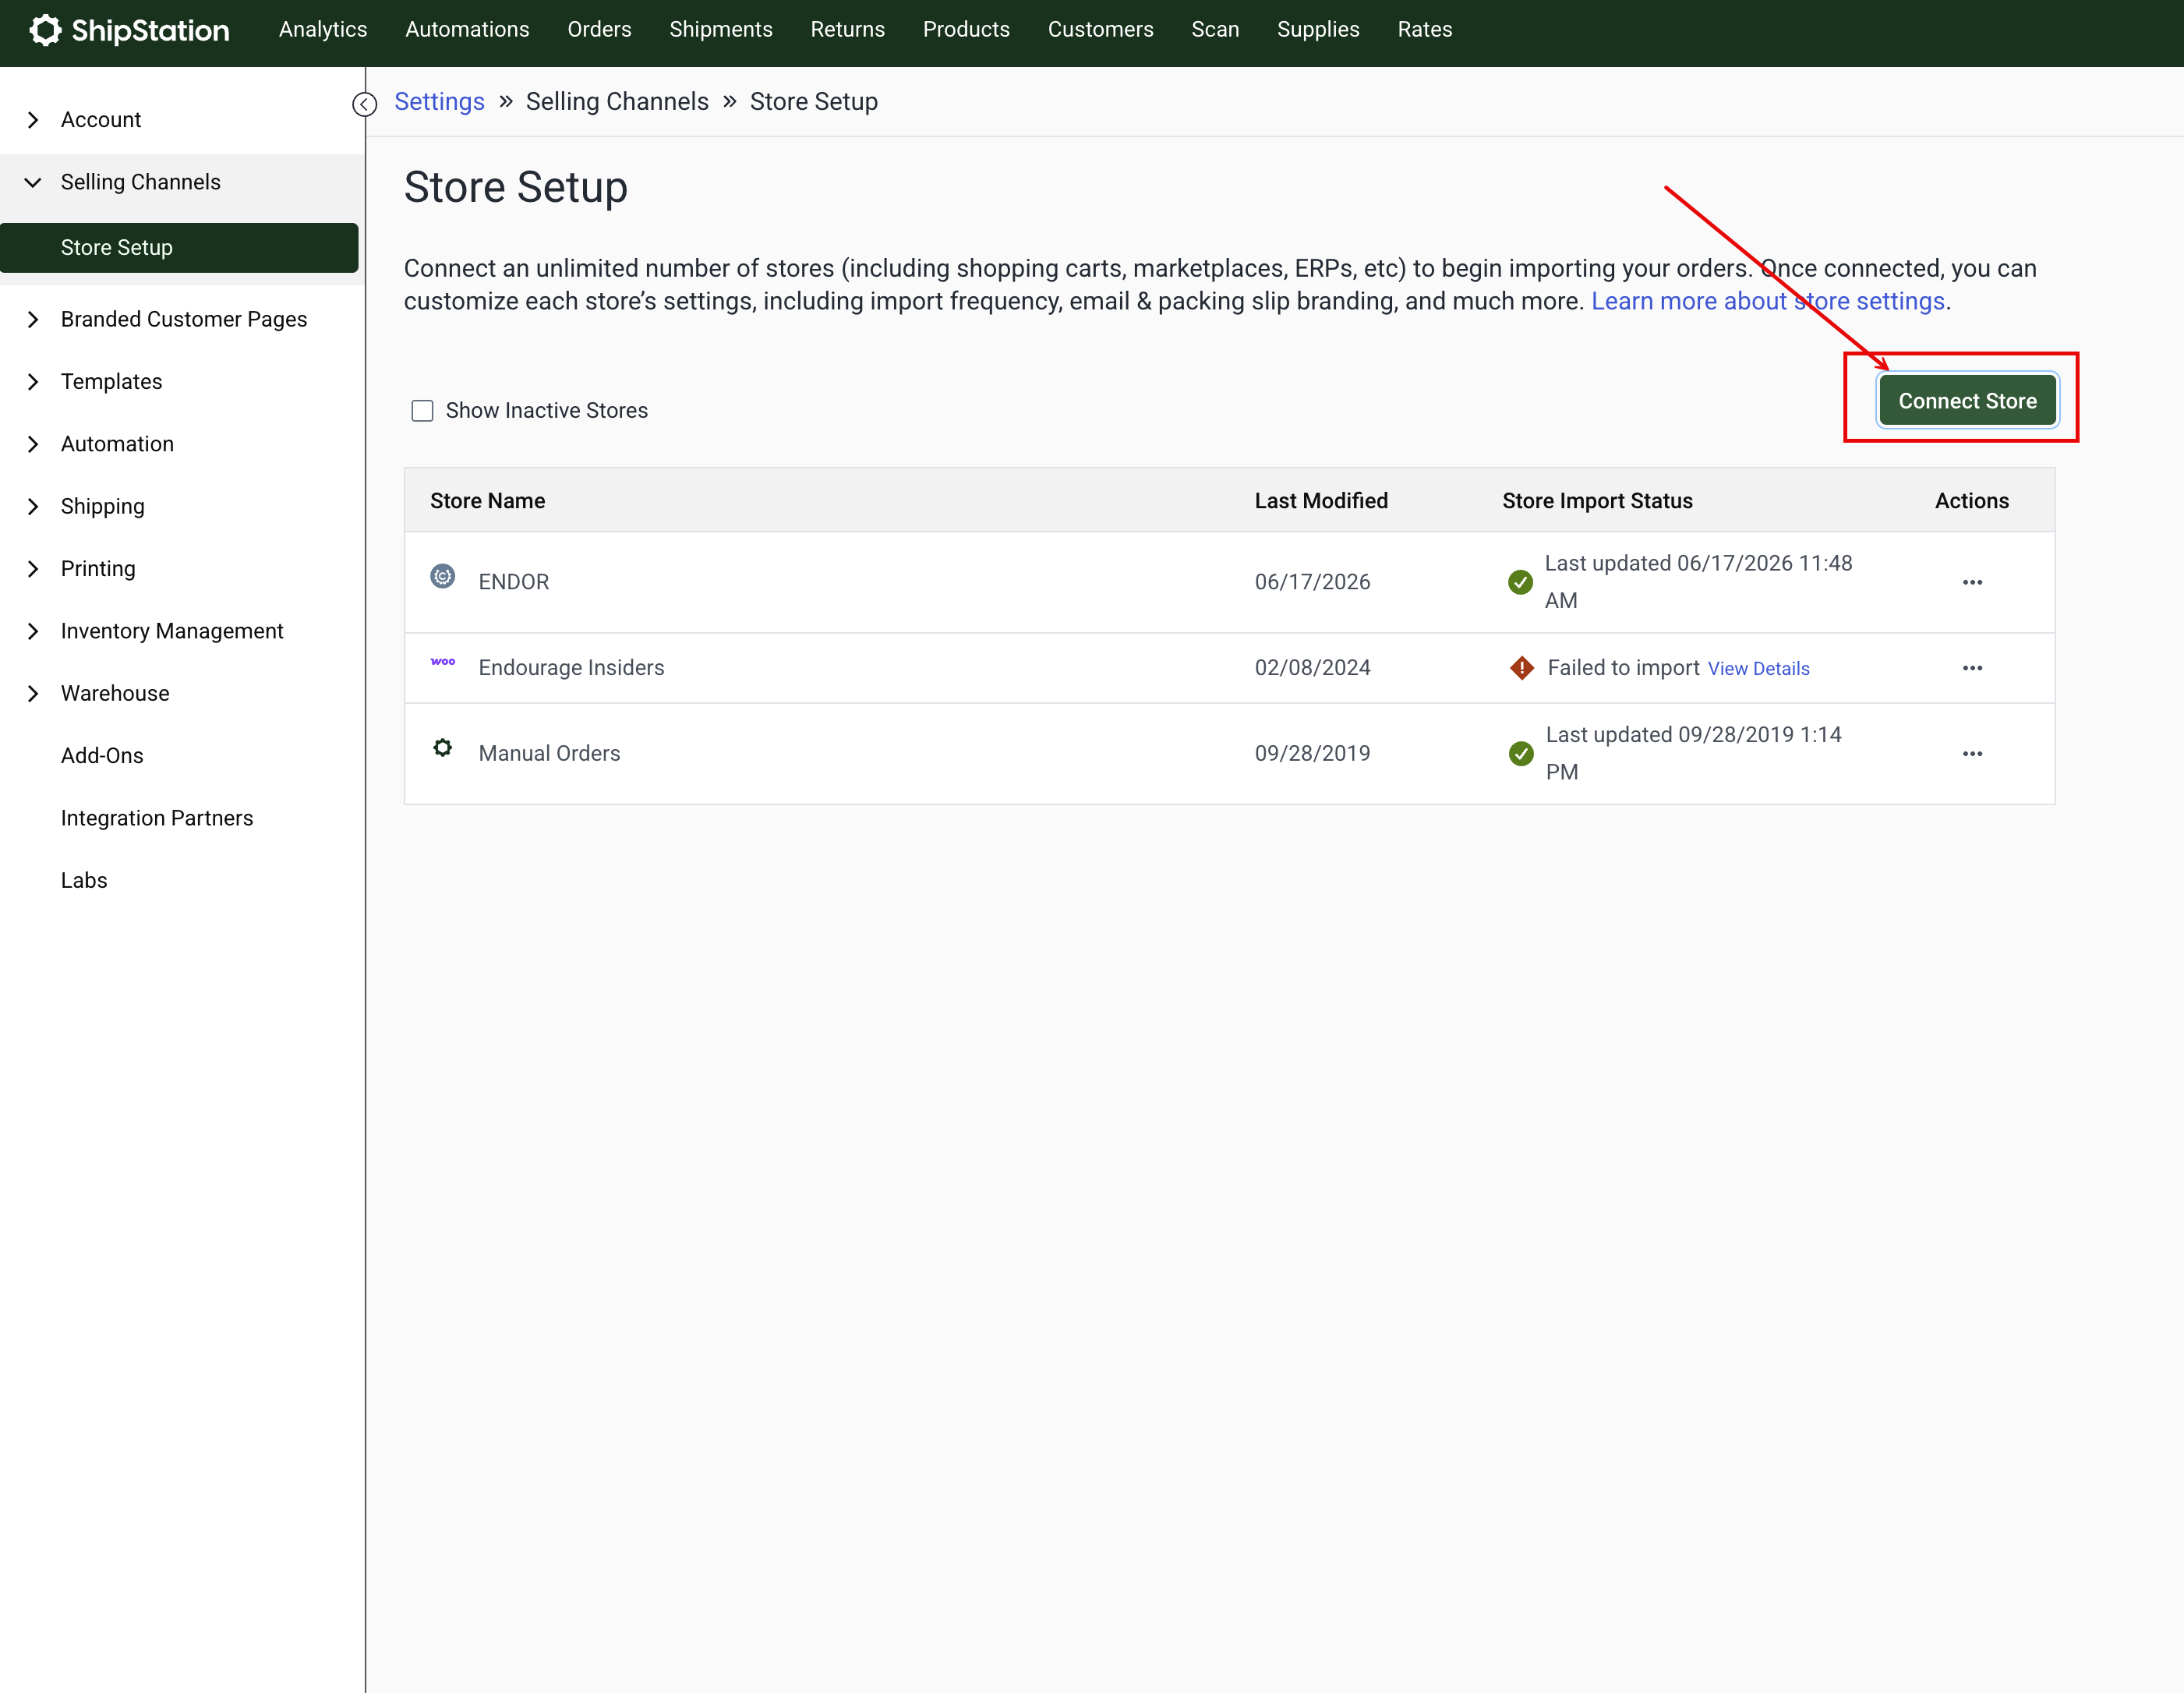2184x1693 pixels.
Task: Click the Connect Store button
Action: (1967, 401)
